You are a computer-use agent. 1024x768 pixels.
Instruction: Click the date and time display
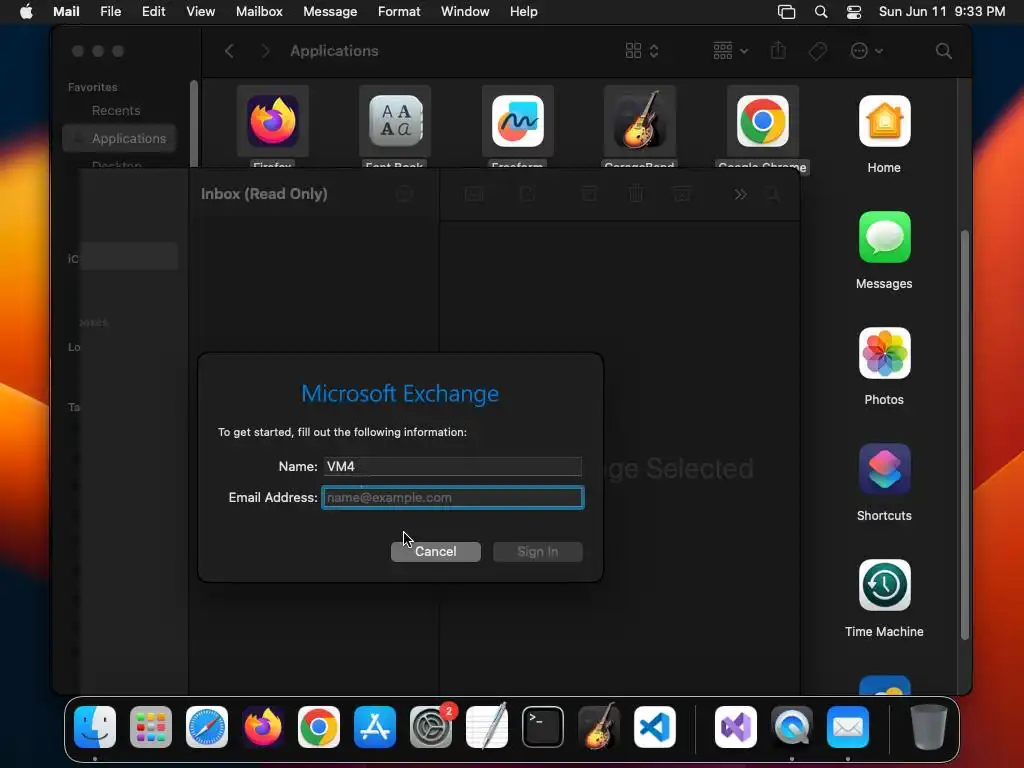tap(942, 12)
